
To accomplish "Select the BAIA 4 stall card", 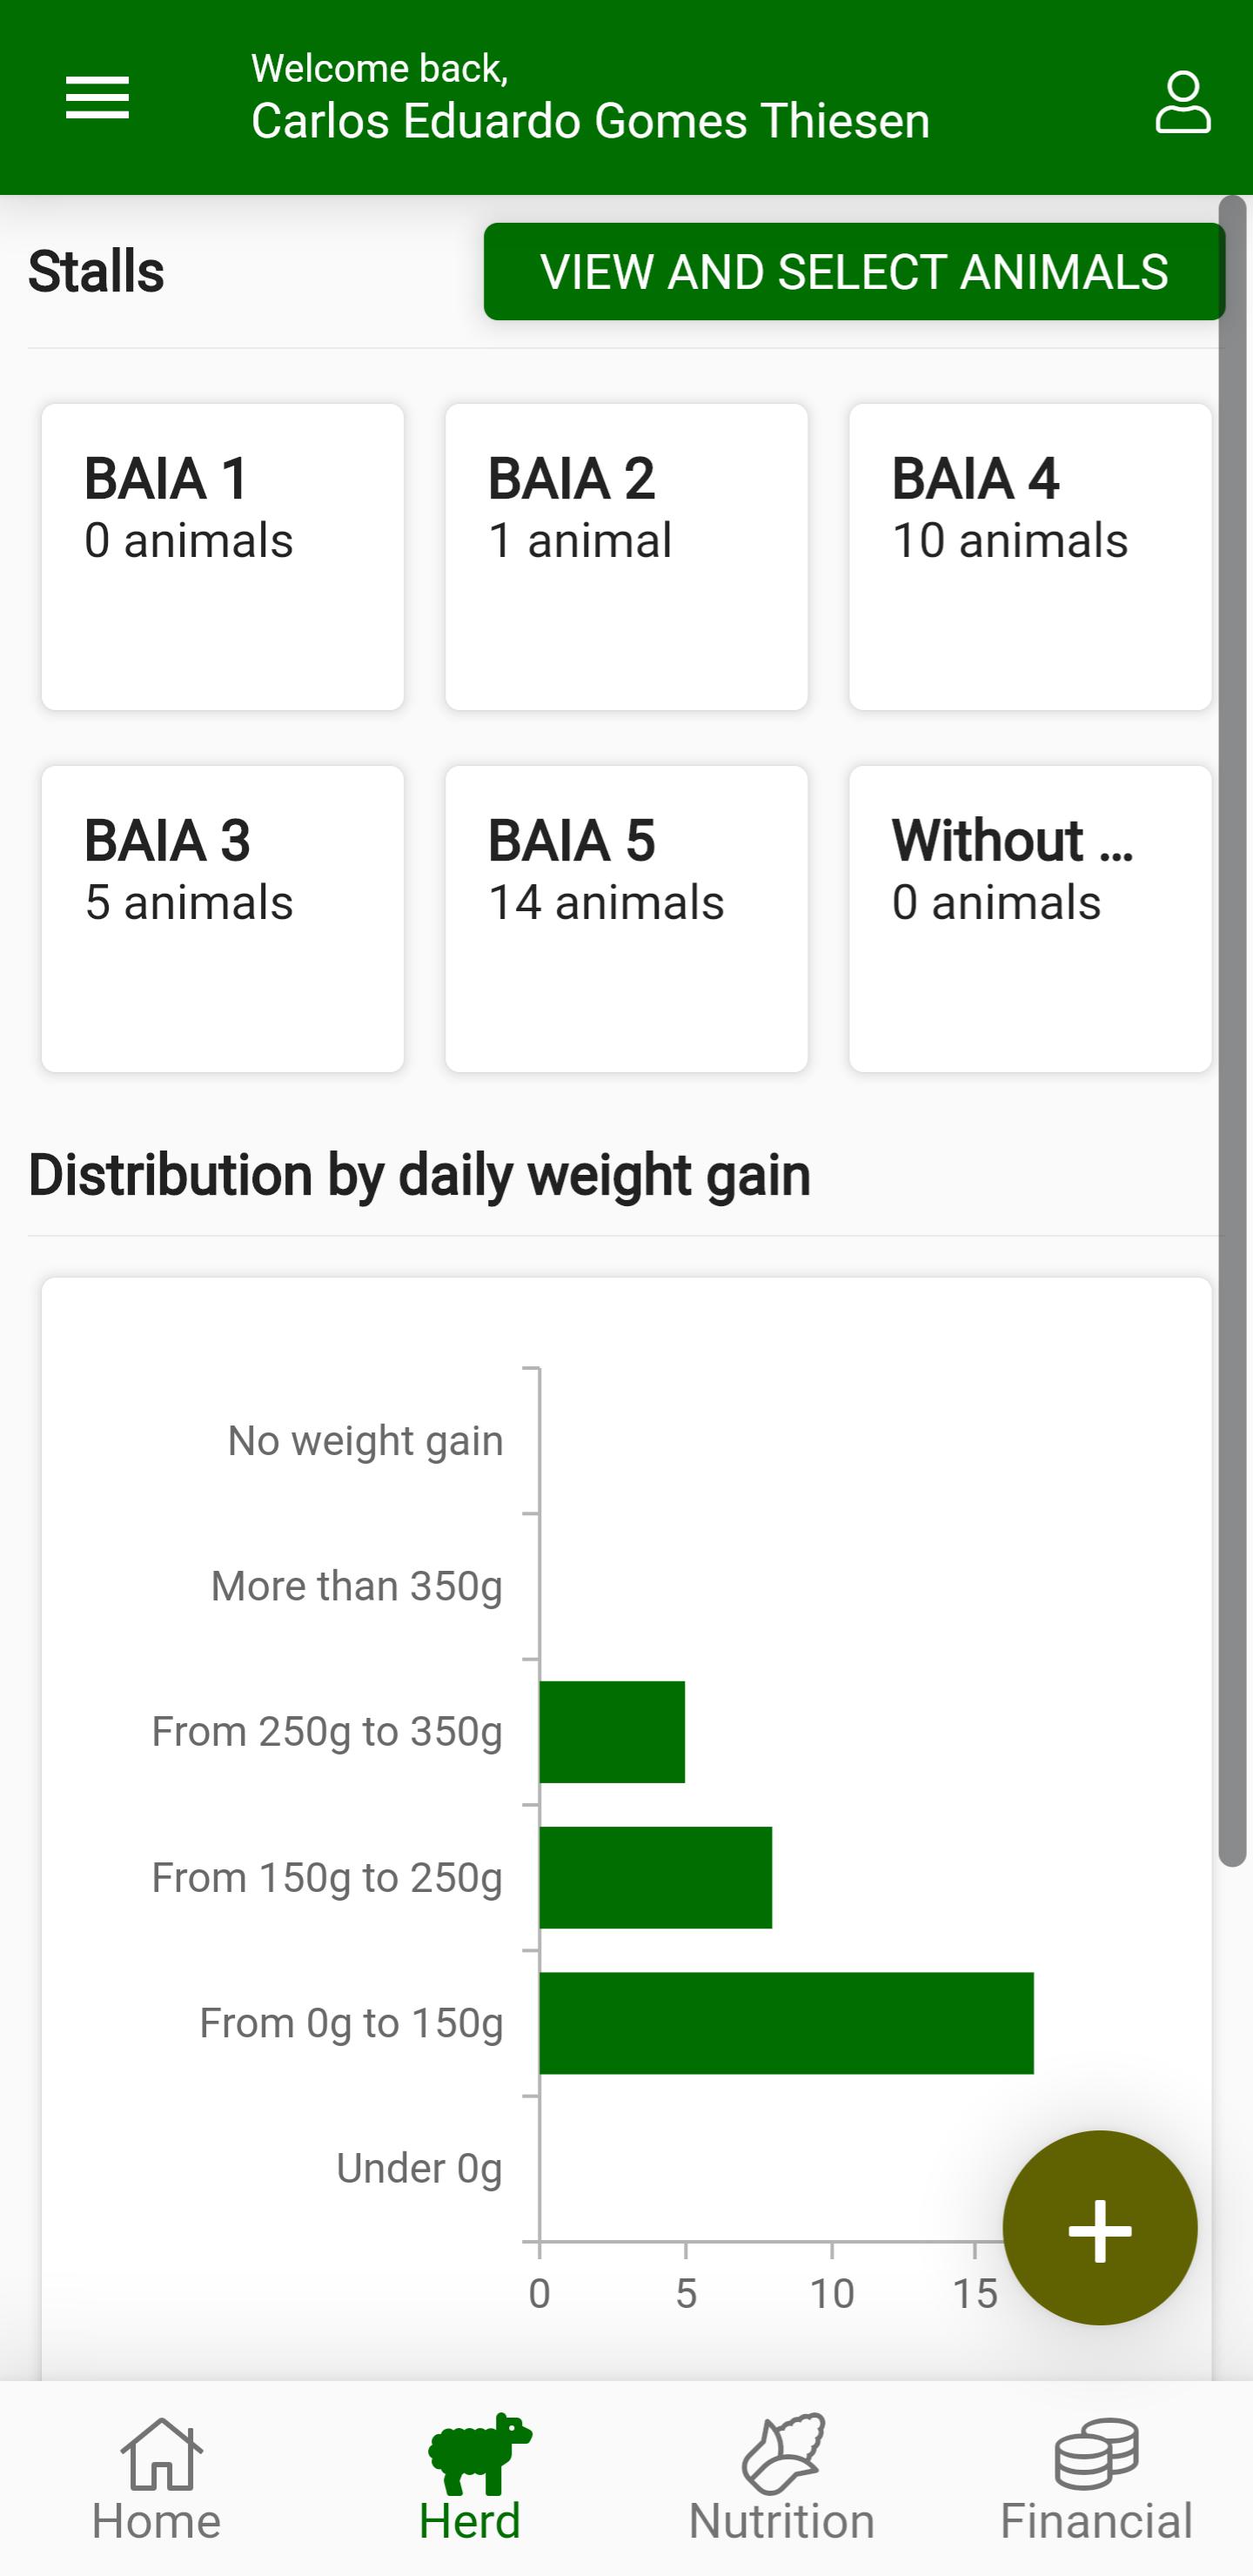I will coord(1031,557).
